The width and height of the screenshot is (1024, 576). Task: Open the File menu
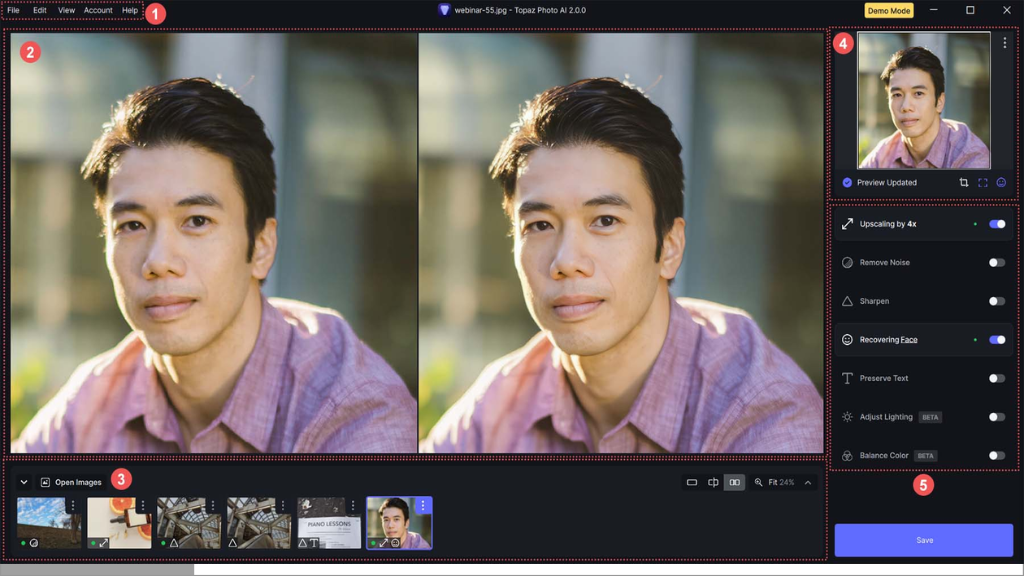click(13, 10)
